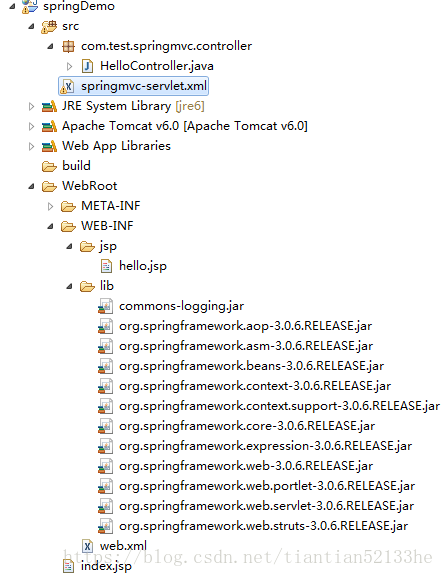Collapse the WebRoot folder node
Screen dimensions: 444x577
[x=32, y=187]
